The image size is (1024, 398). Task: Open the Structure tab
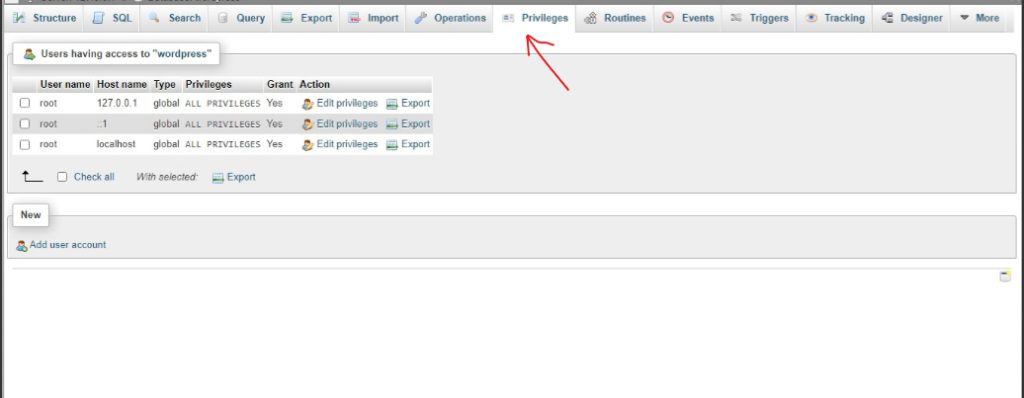pyautogui.click(x=44, y=18)
